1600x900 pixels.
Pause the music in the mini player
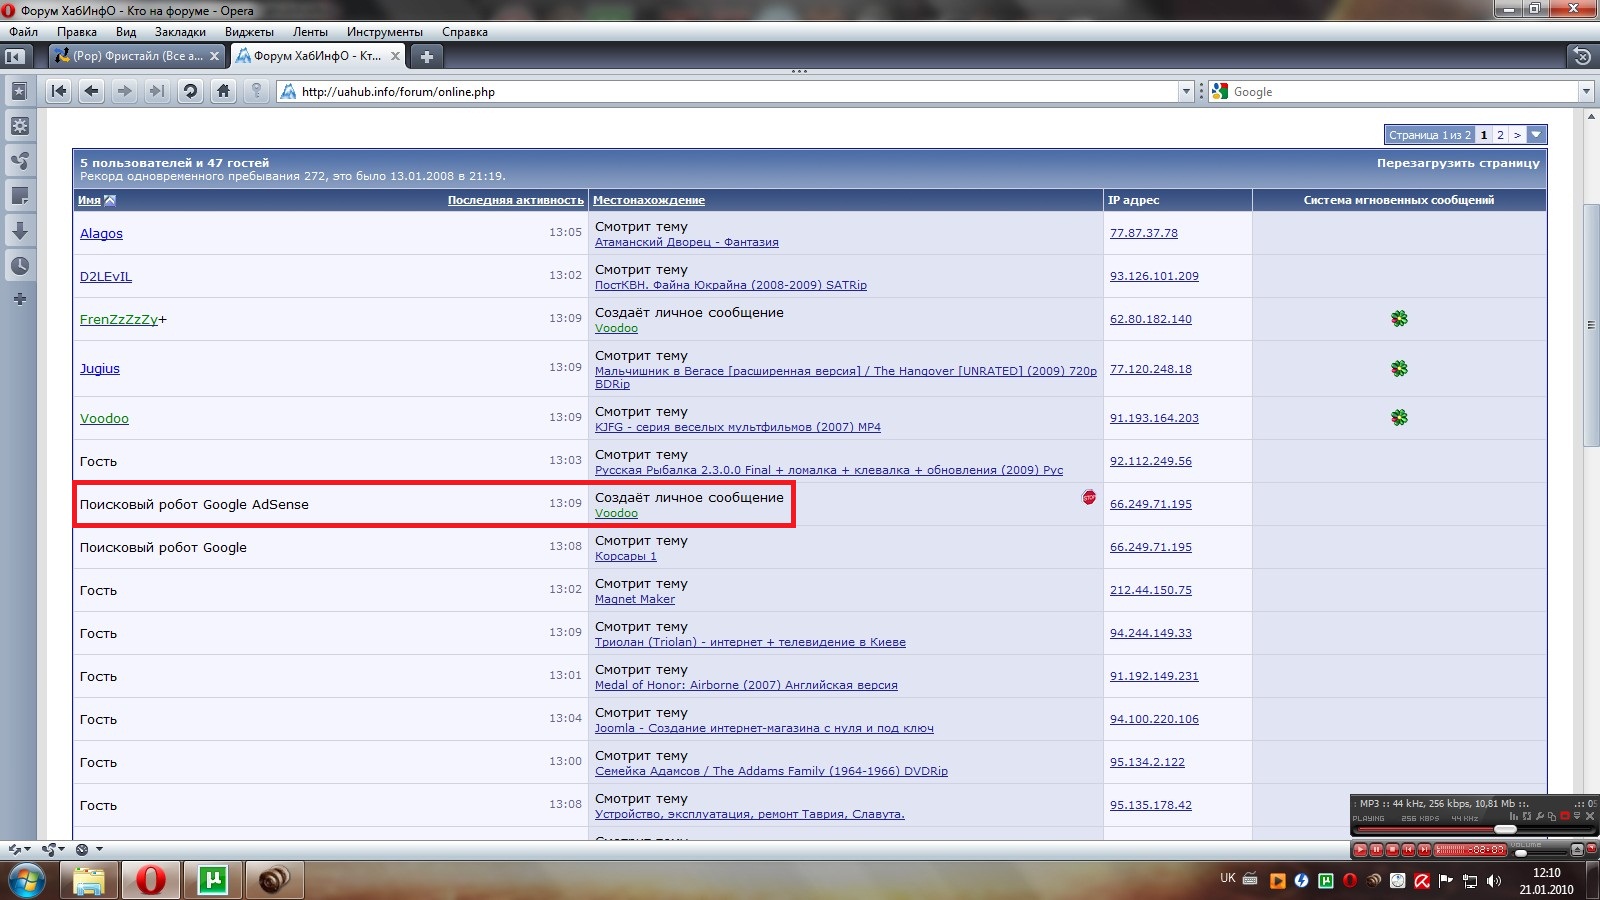point(1376,850)
